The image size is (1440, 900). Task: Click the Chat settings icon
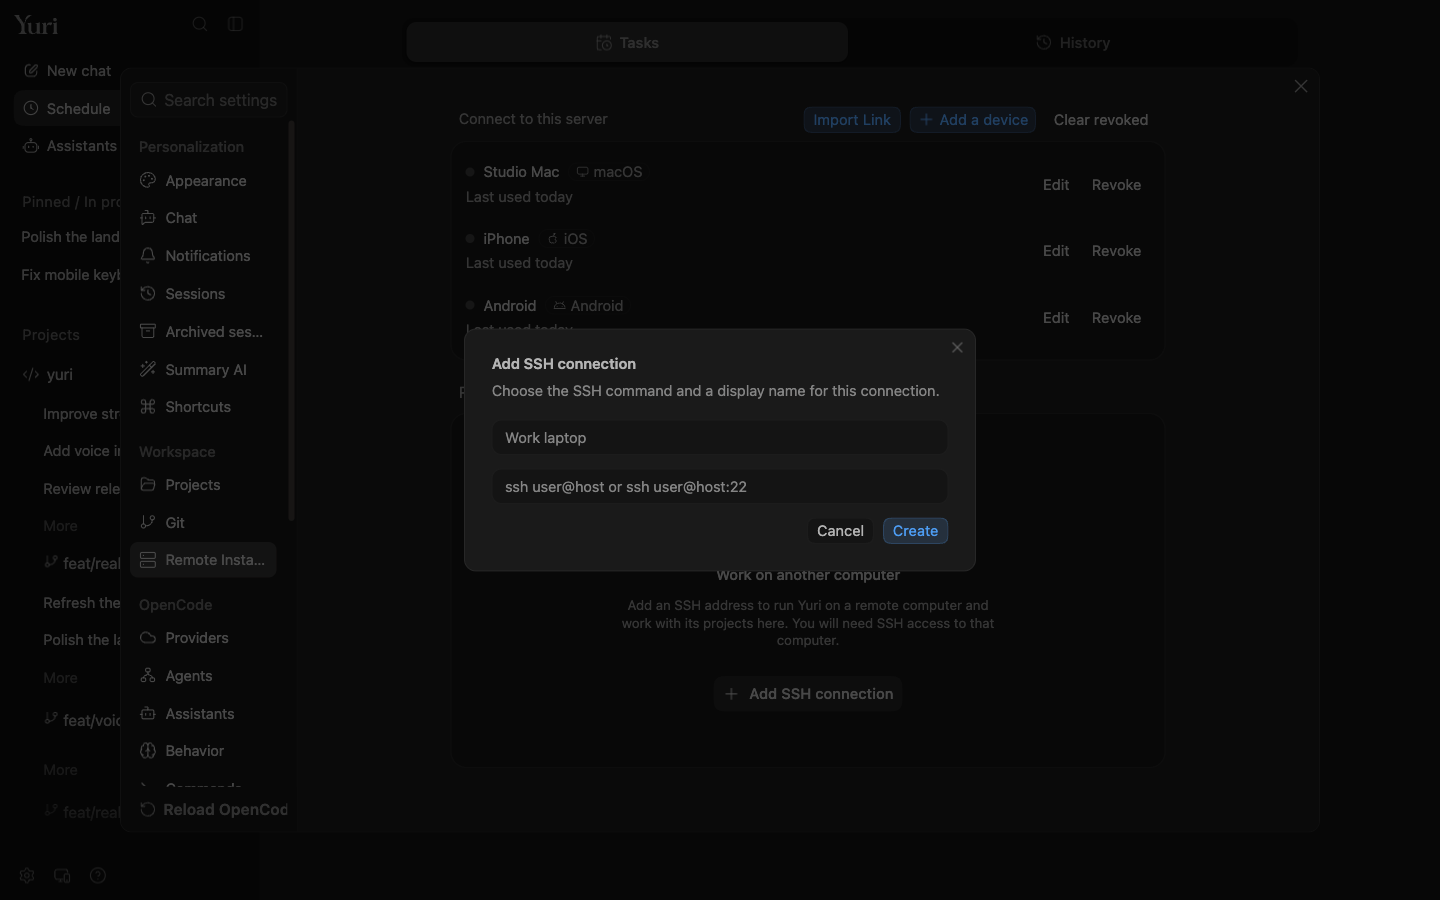148,217
